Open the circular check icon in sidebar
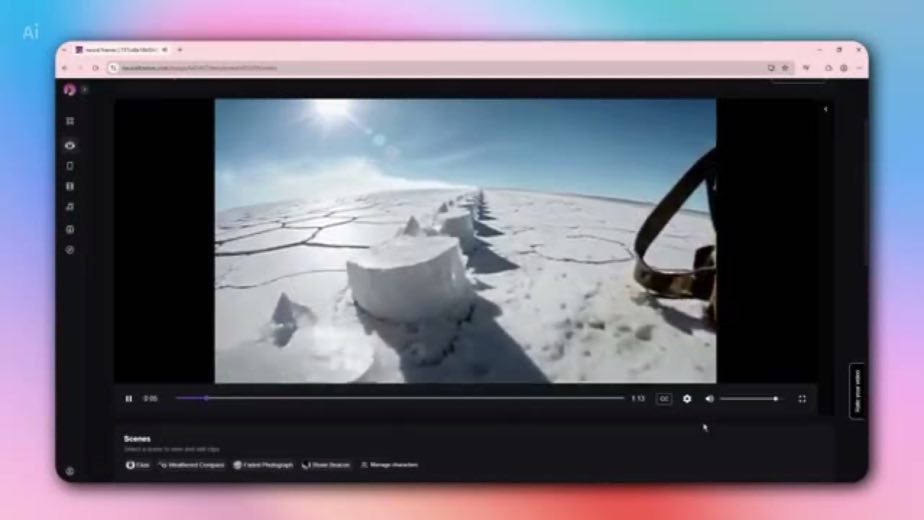 tap(70, 250)
